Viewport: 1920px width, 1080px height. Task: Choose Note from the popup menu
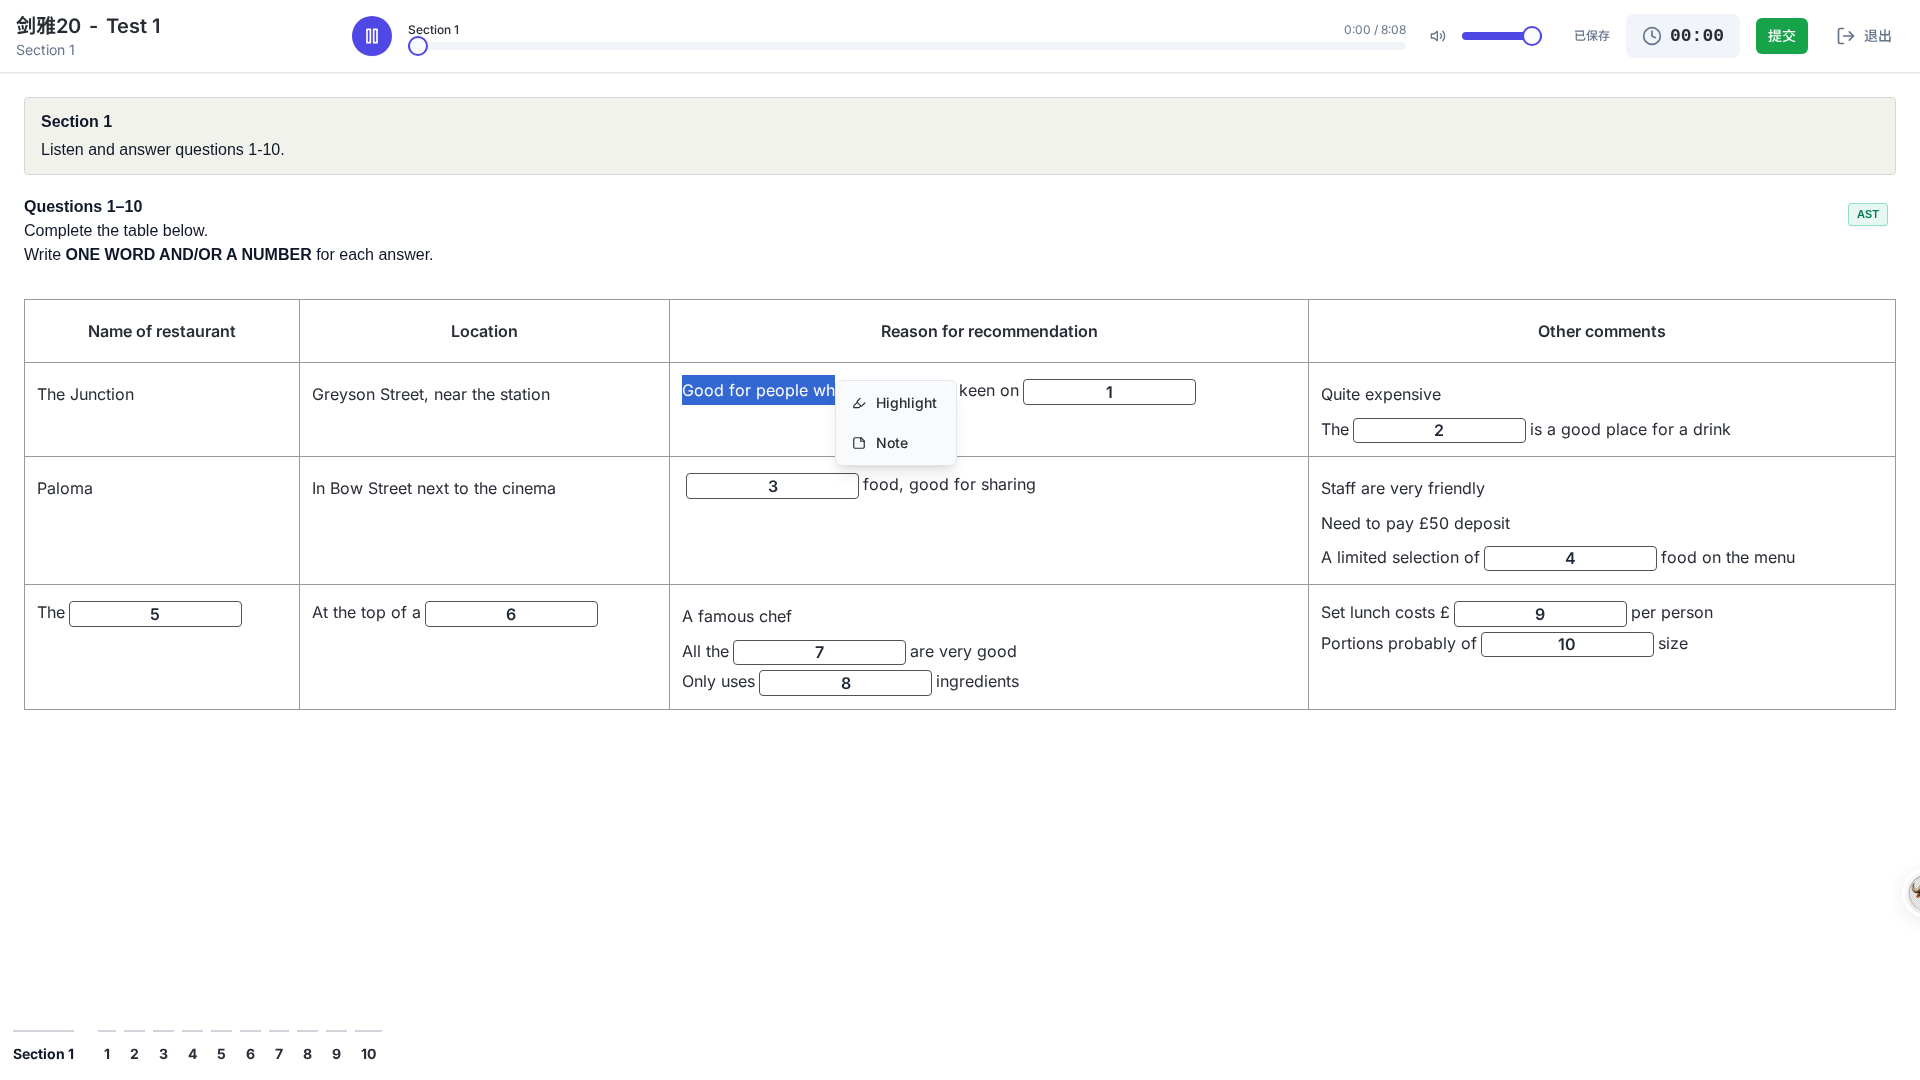coord(896,443)
